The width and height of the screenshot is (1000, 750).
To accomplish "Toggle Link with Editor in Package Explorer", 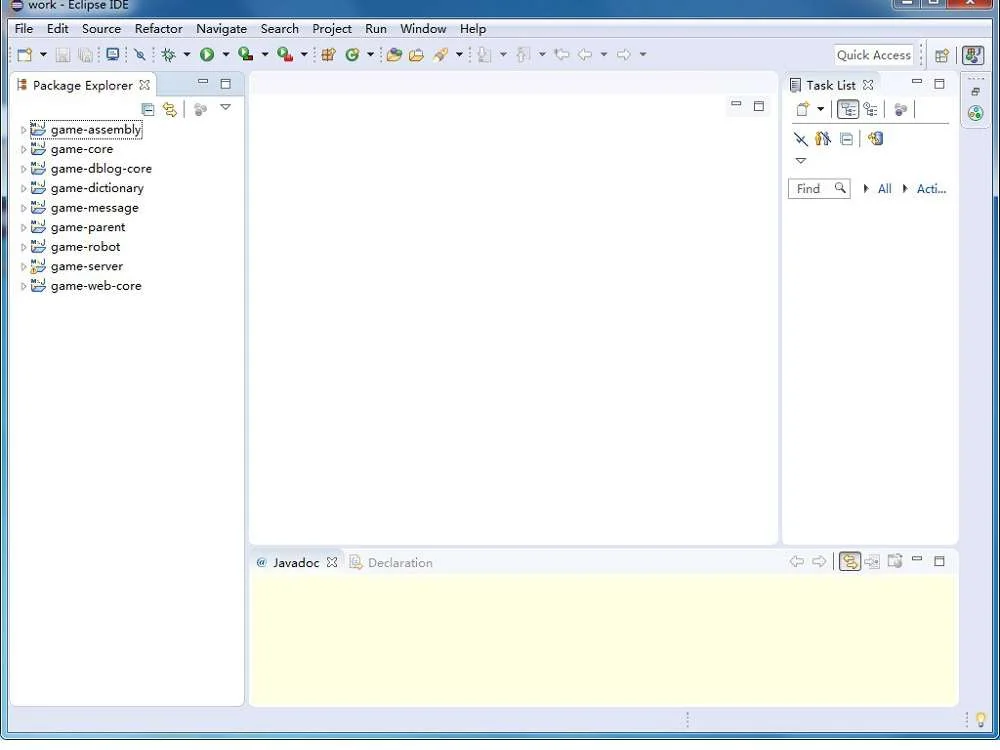I will tap(170, 109).
